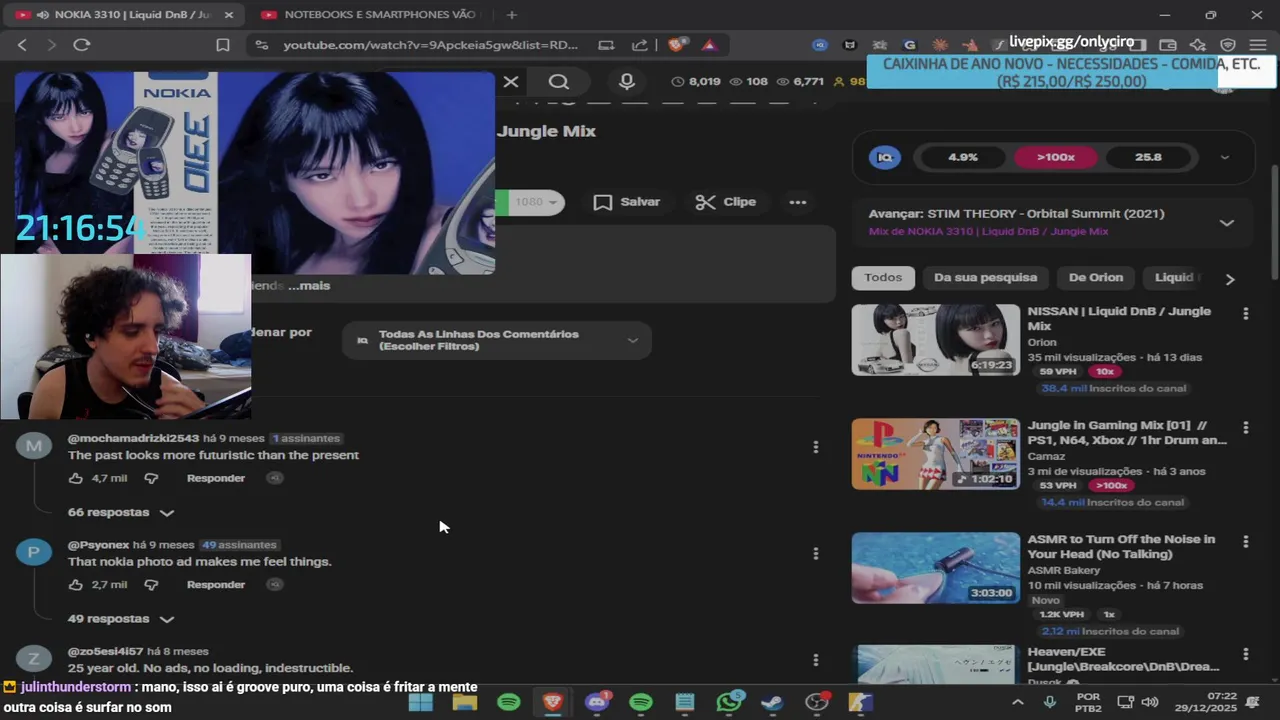Open options menu for @Psyonex's comment
Viewport: 1280px width, 720px height.
[815, 553]
